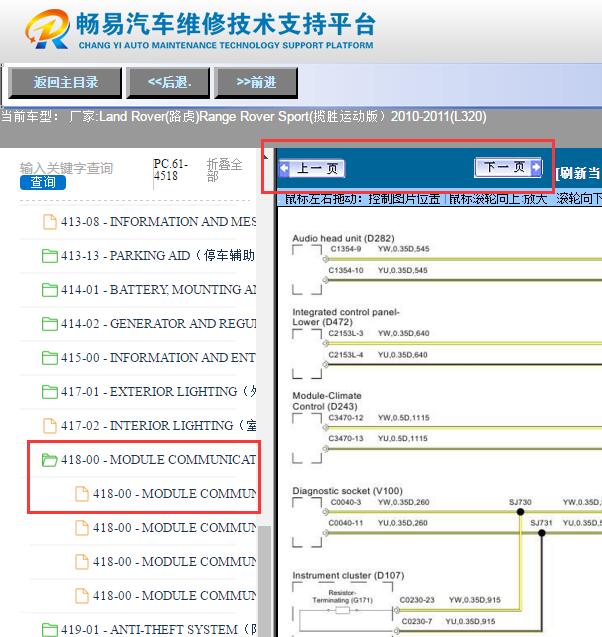
Task: Collapse 418-00 - MODULE COMMUNICAT folder entry
Action: pos(158,460)
